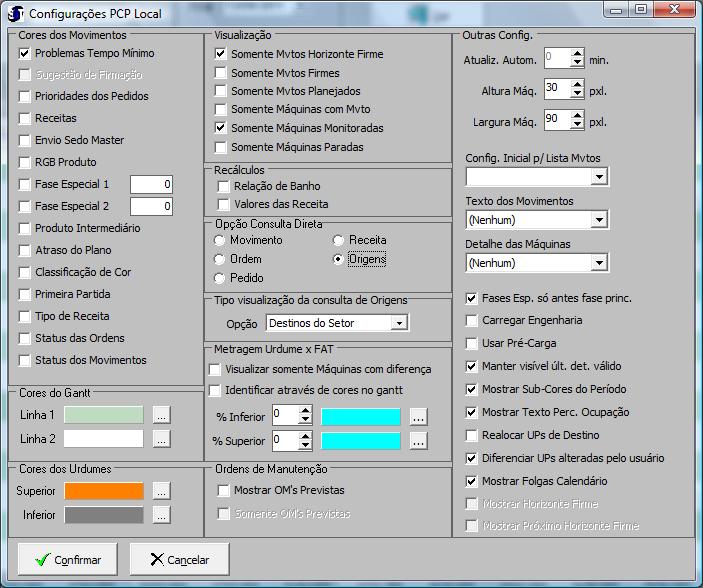Click the Fase Especial 1 number field
703x588 pixels.
pyautogui.click(x=151, y=185)
